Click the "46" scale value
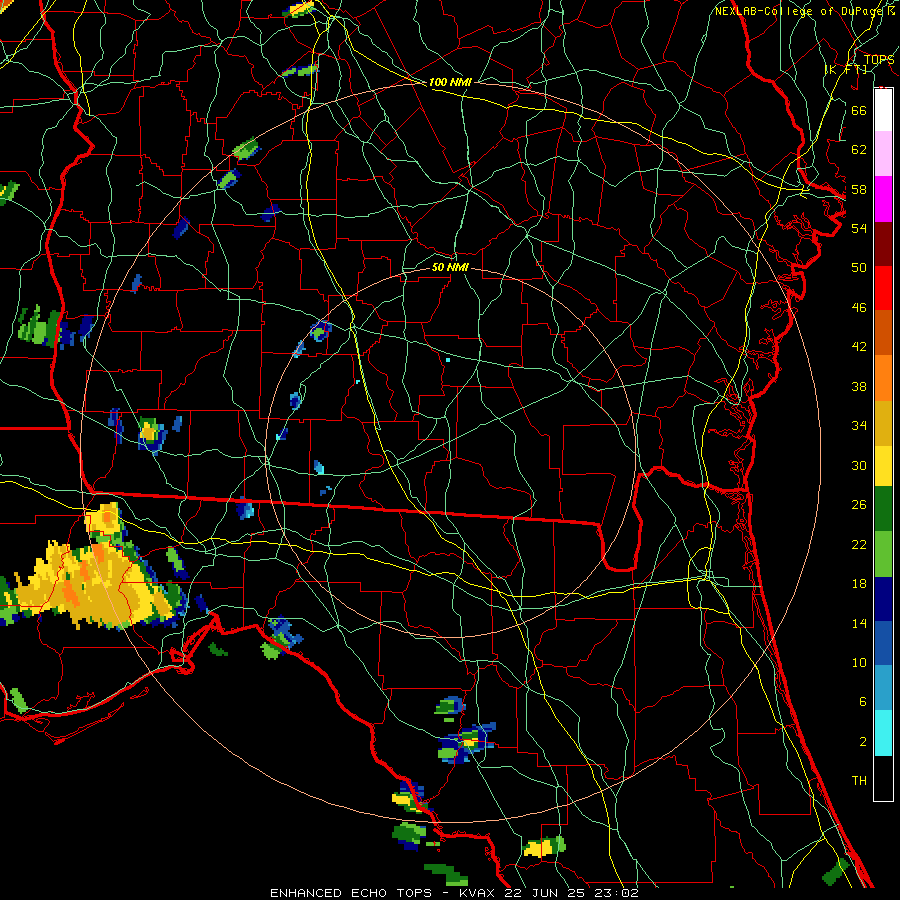This screenshot has height=900, width=900. [859, 308]
